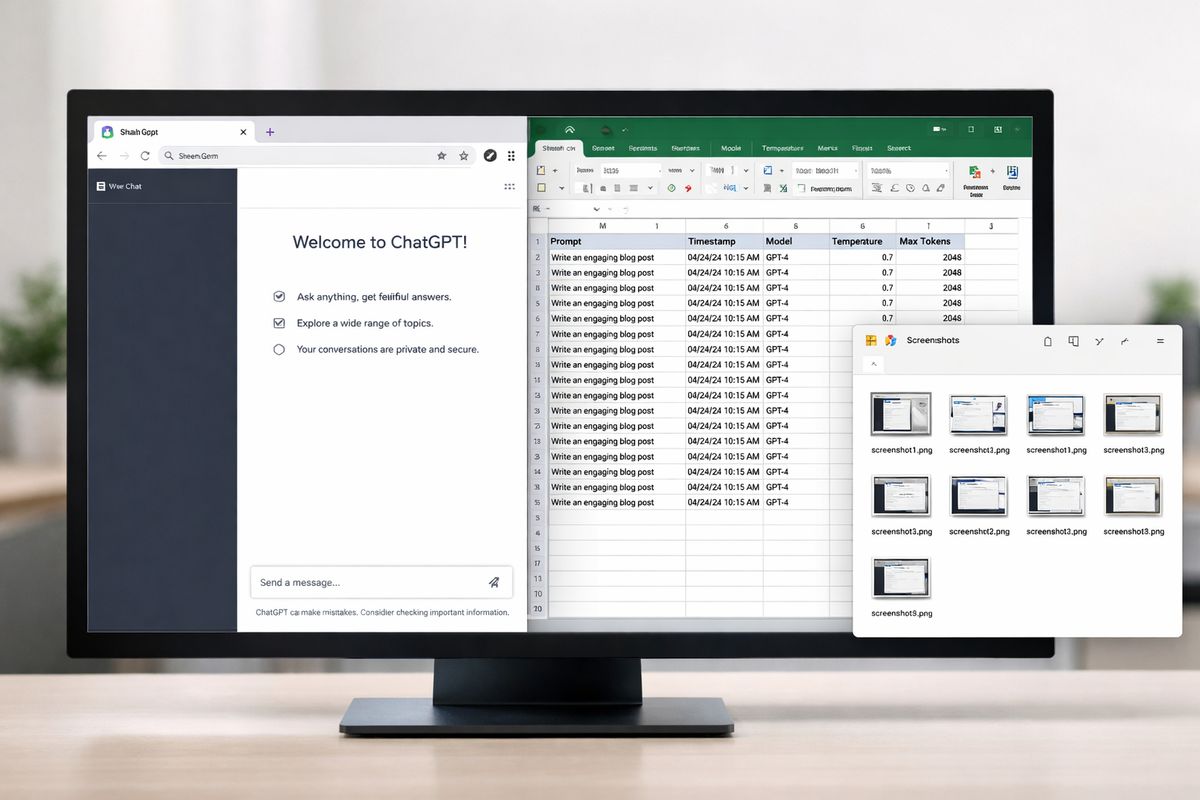Click the screenshot9.png file name
Viewport: 1200px width, 800px height.
(901, 613)
